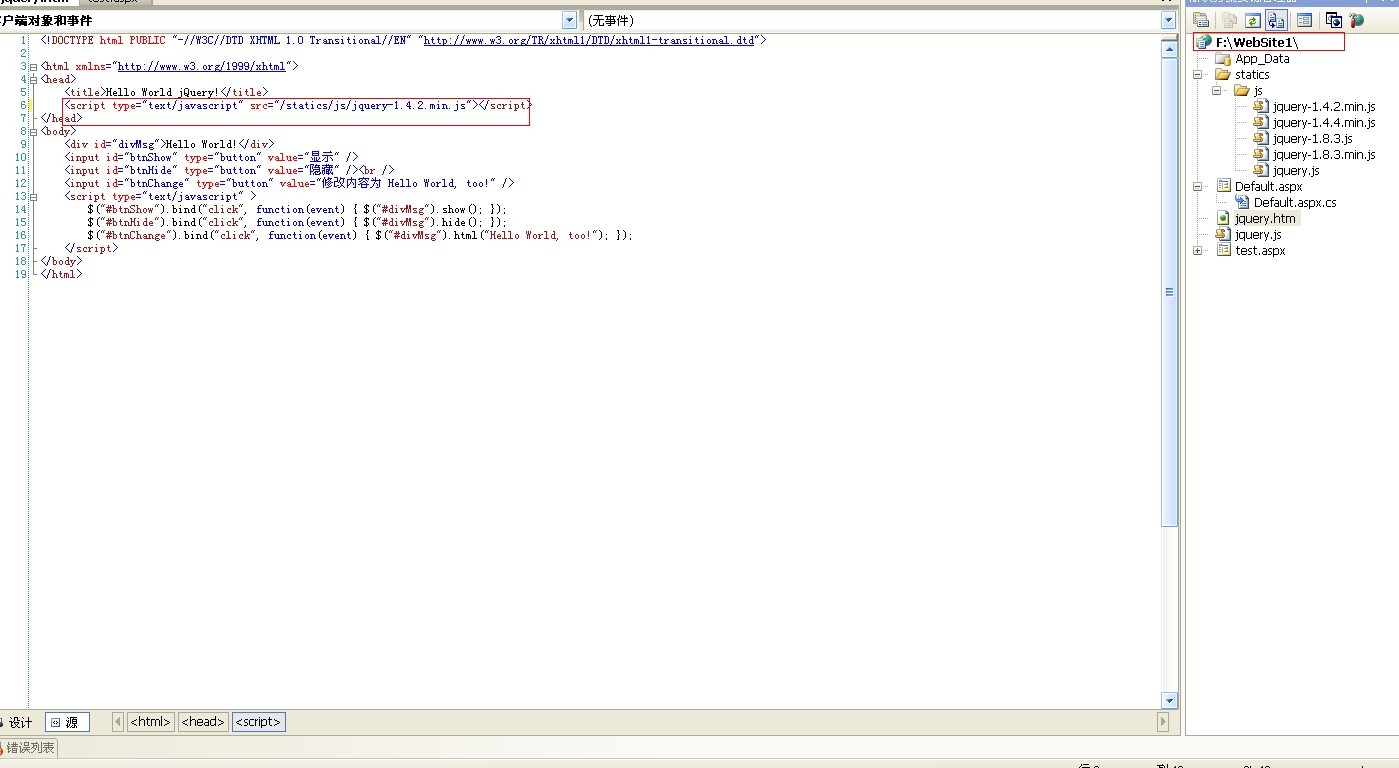Switch to Design view (设计)

click(x=18, y=722)
